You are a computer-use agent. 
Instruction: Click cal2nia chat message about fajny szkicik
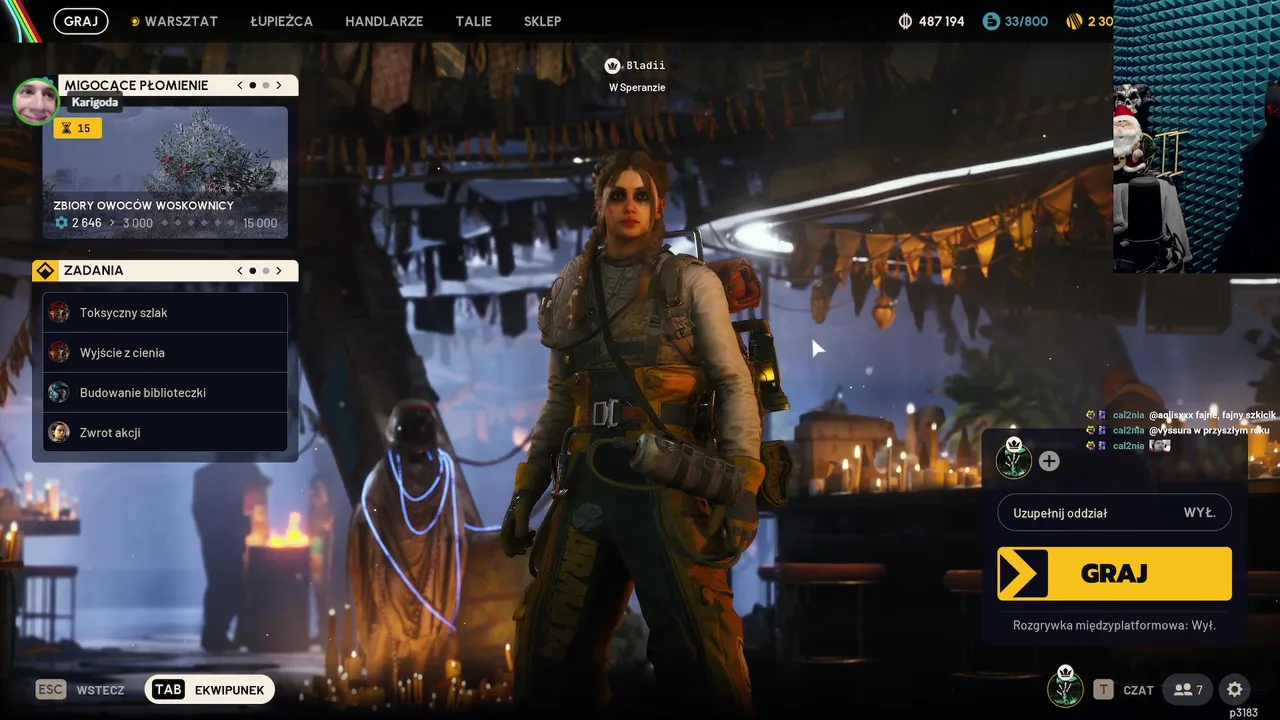1181,415
